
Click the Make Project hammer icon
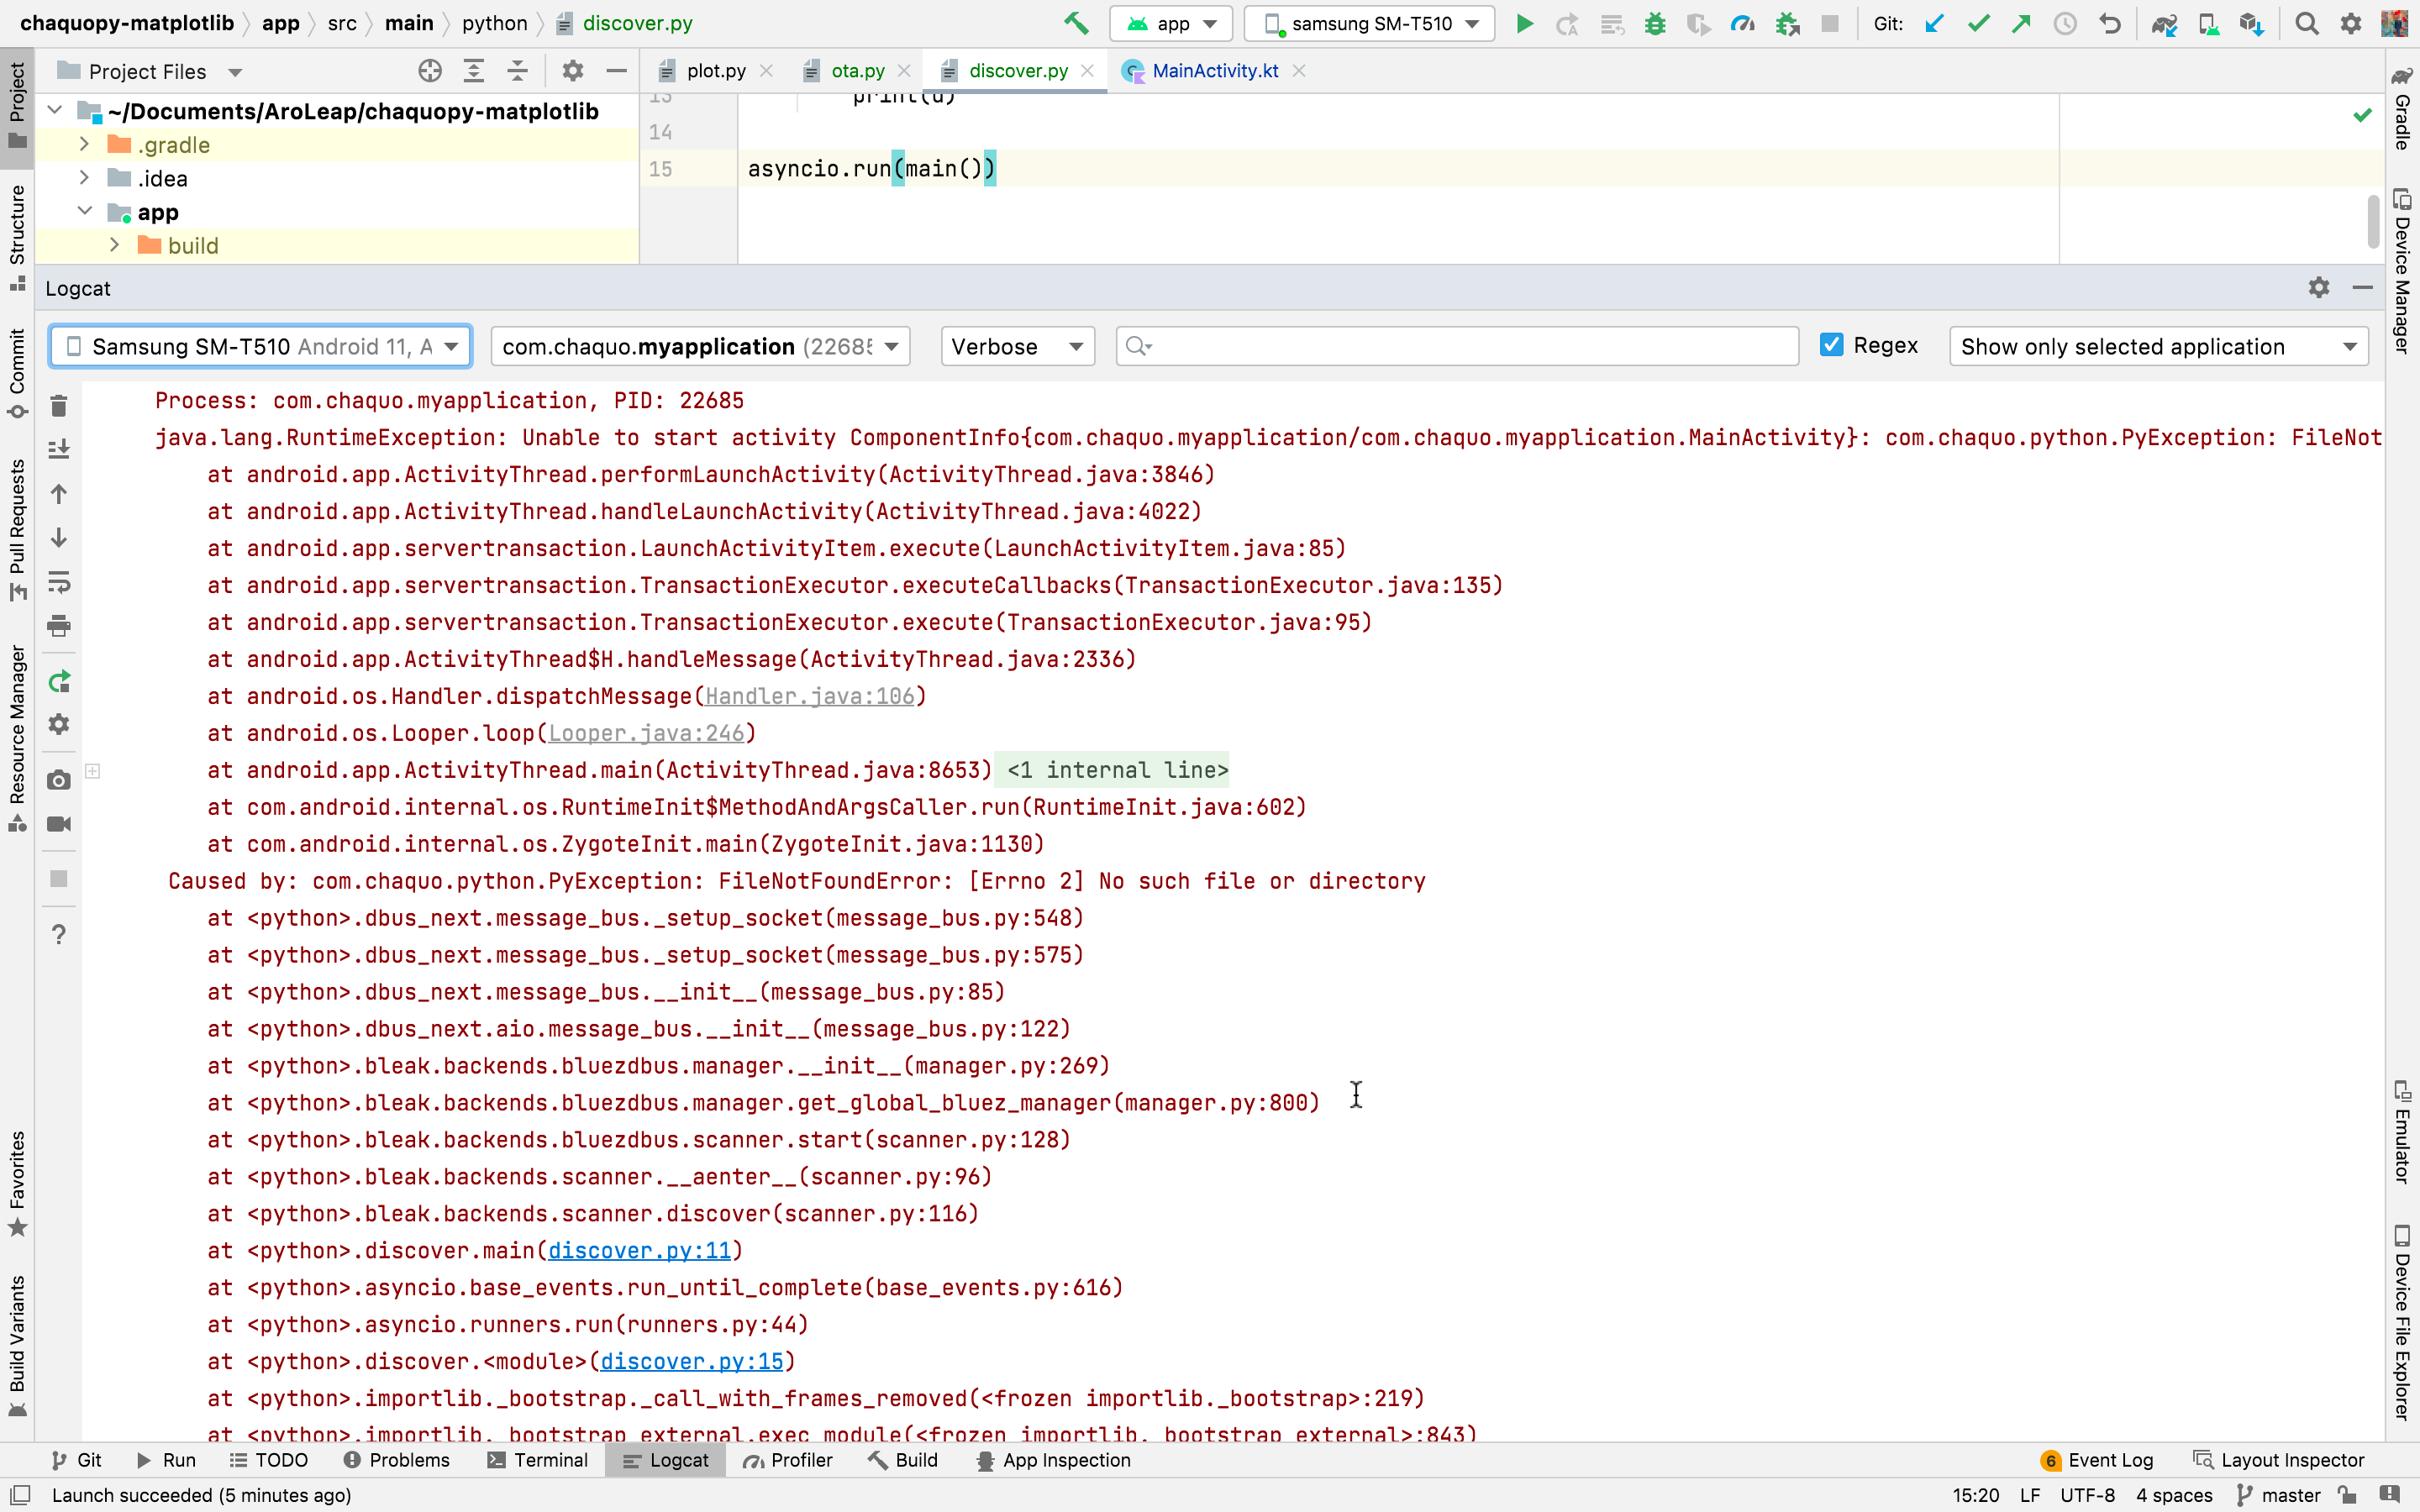pyautogui.click(x=1076, y=24)
